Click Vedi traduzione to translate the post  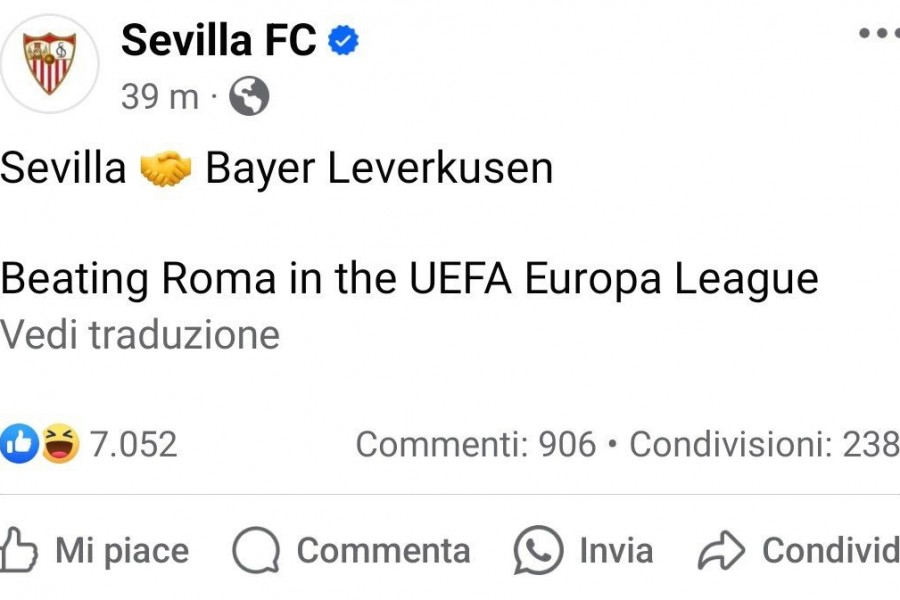tap(140, 335)
